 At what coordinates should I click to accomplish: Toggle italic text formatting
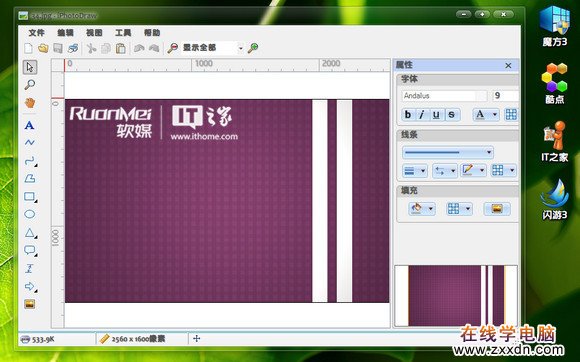click(422, 115)
